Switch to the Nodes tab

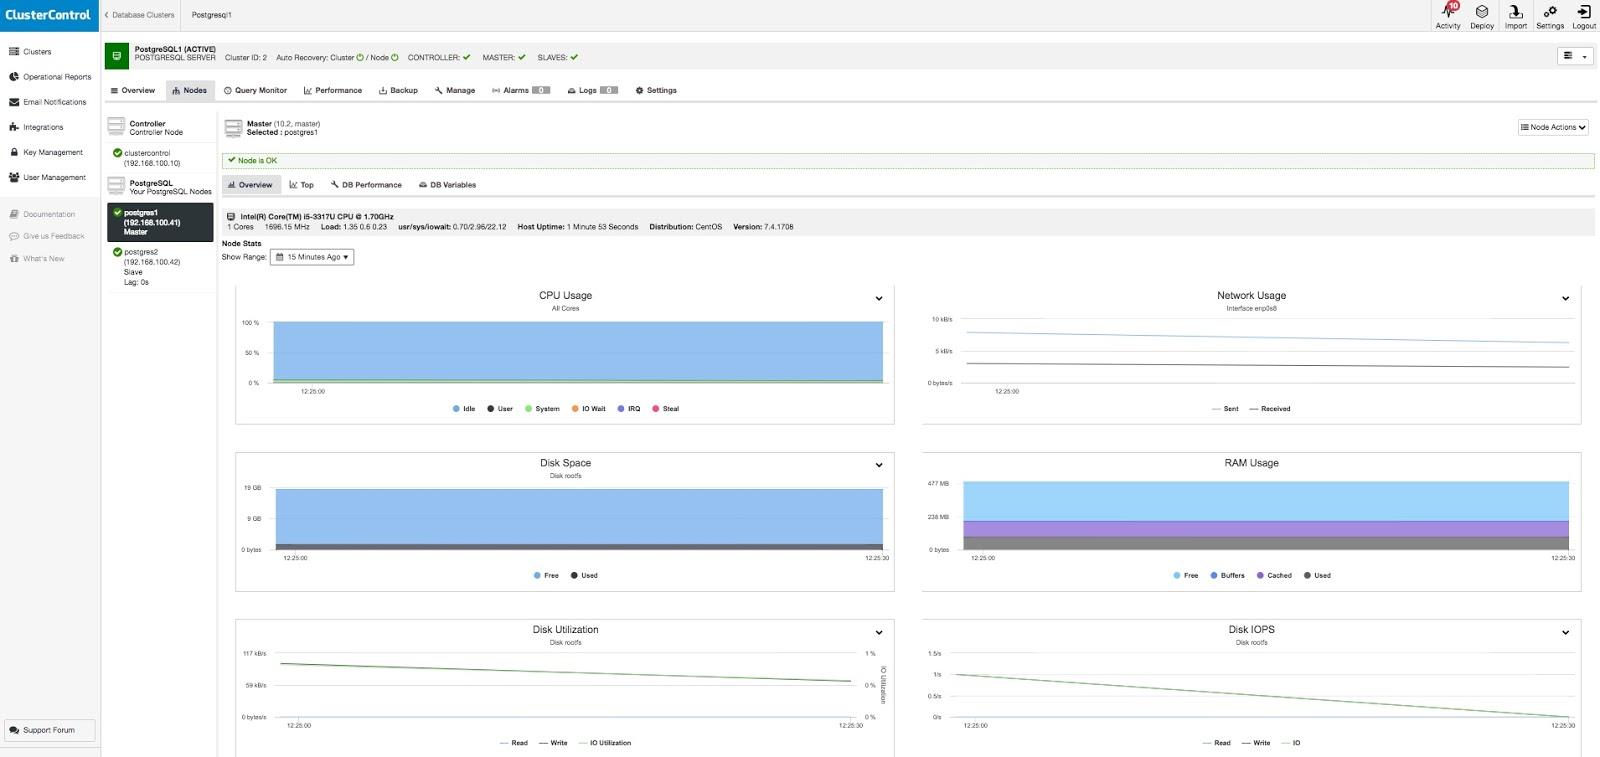click(x=189, y=90)
